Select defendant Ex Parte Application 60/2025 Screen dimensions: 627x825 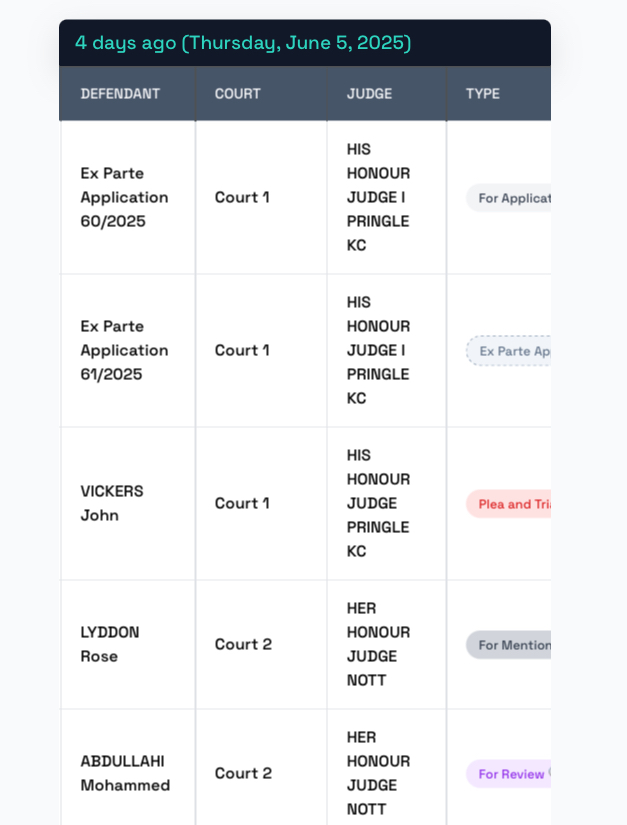click(x=124, y=197)
